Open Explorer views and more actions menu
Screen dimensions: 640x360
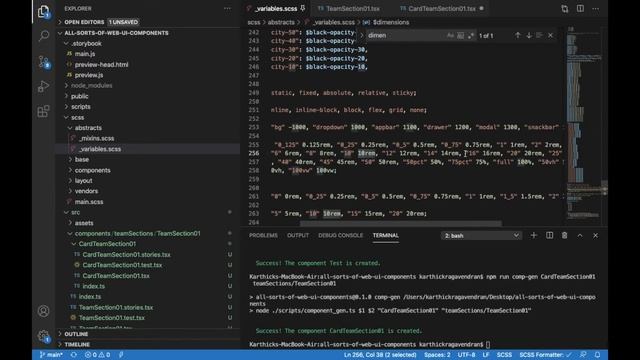pos(227,9)
